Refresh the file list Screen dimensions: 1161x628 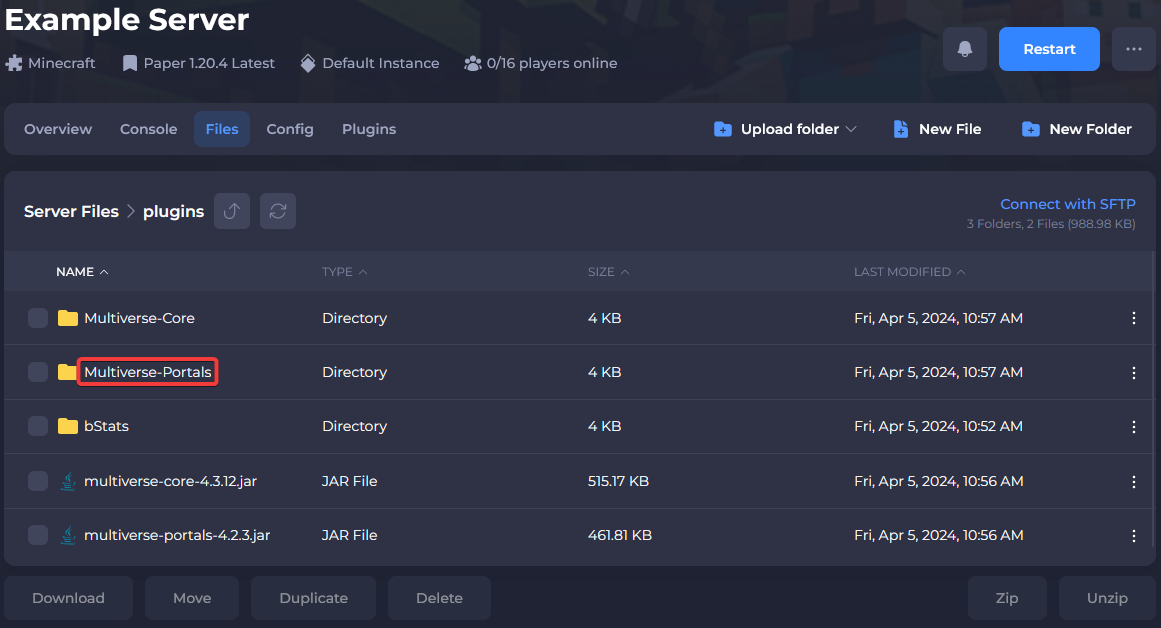pyautogui.click(x=278, y=211)
